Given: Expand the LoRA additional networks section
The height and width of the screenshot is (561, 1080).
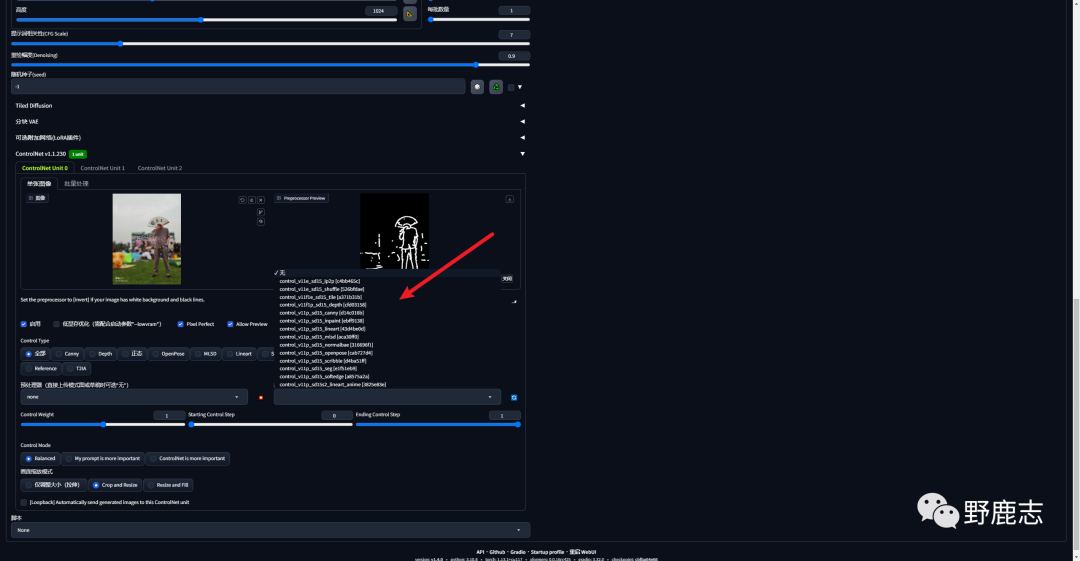Looking at the screenshot, I should click(x=270, y=137).
